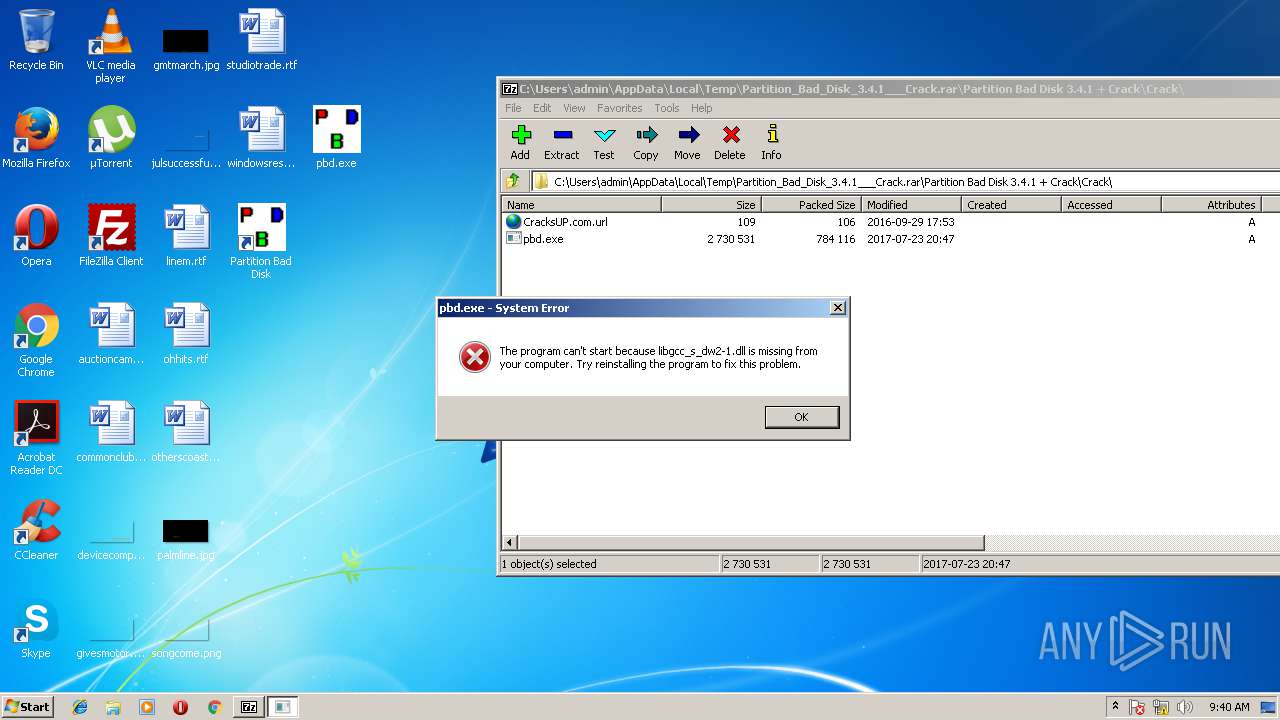
Task: Sort by the Attributes column header
Action: [1211, 204]
